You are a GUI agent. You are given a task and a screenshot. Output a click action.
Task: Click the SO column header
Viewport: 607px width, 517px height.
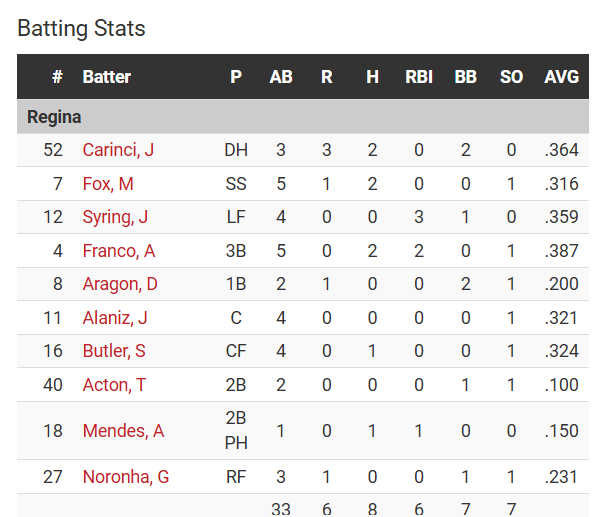click(x=511, y=77)
